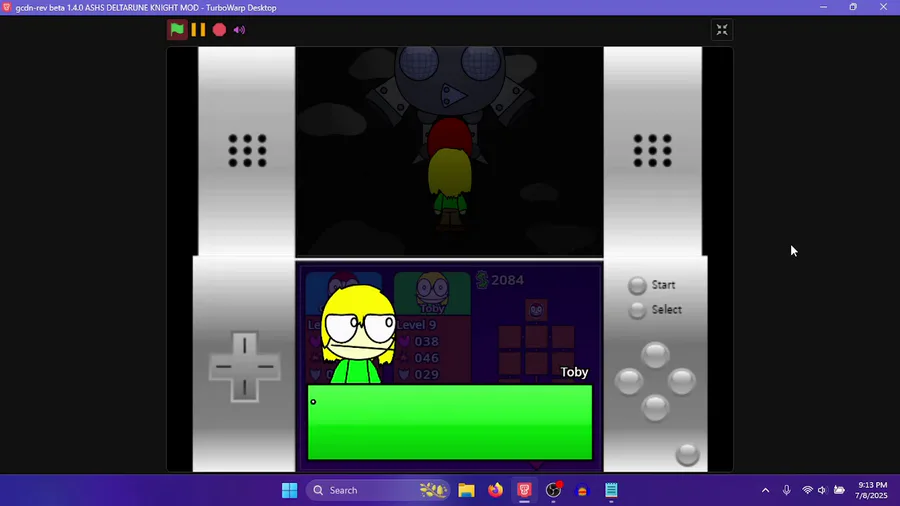The width and height of the screenshot is (900, 506).
Task: Click the green flag to start project
Action: pos(177,30)
